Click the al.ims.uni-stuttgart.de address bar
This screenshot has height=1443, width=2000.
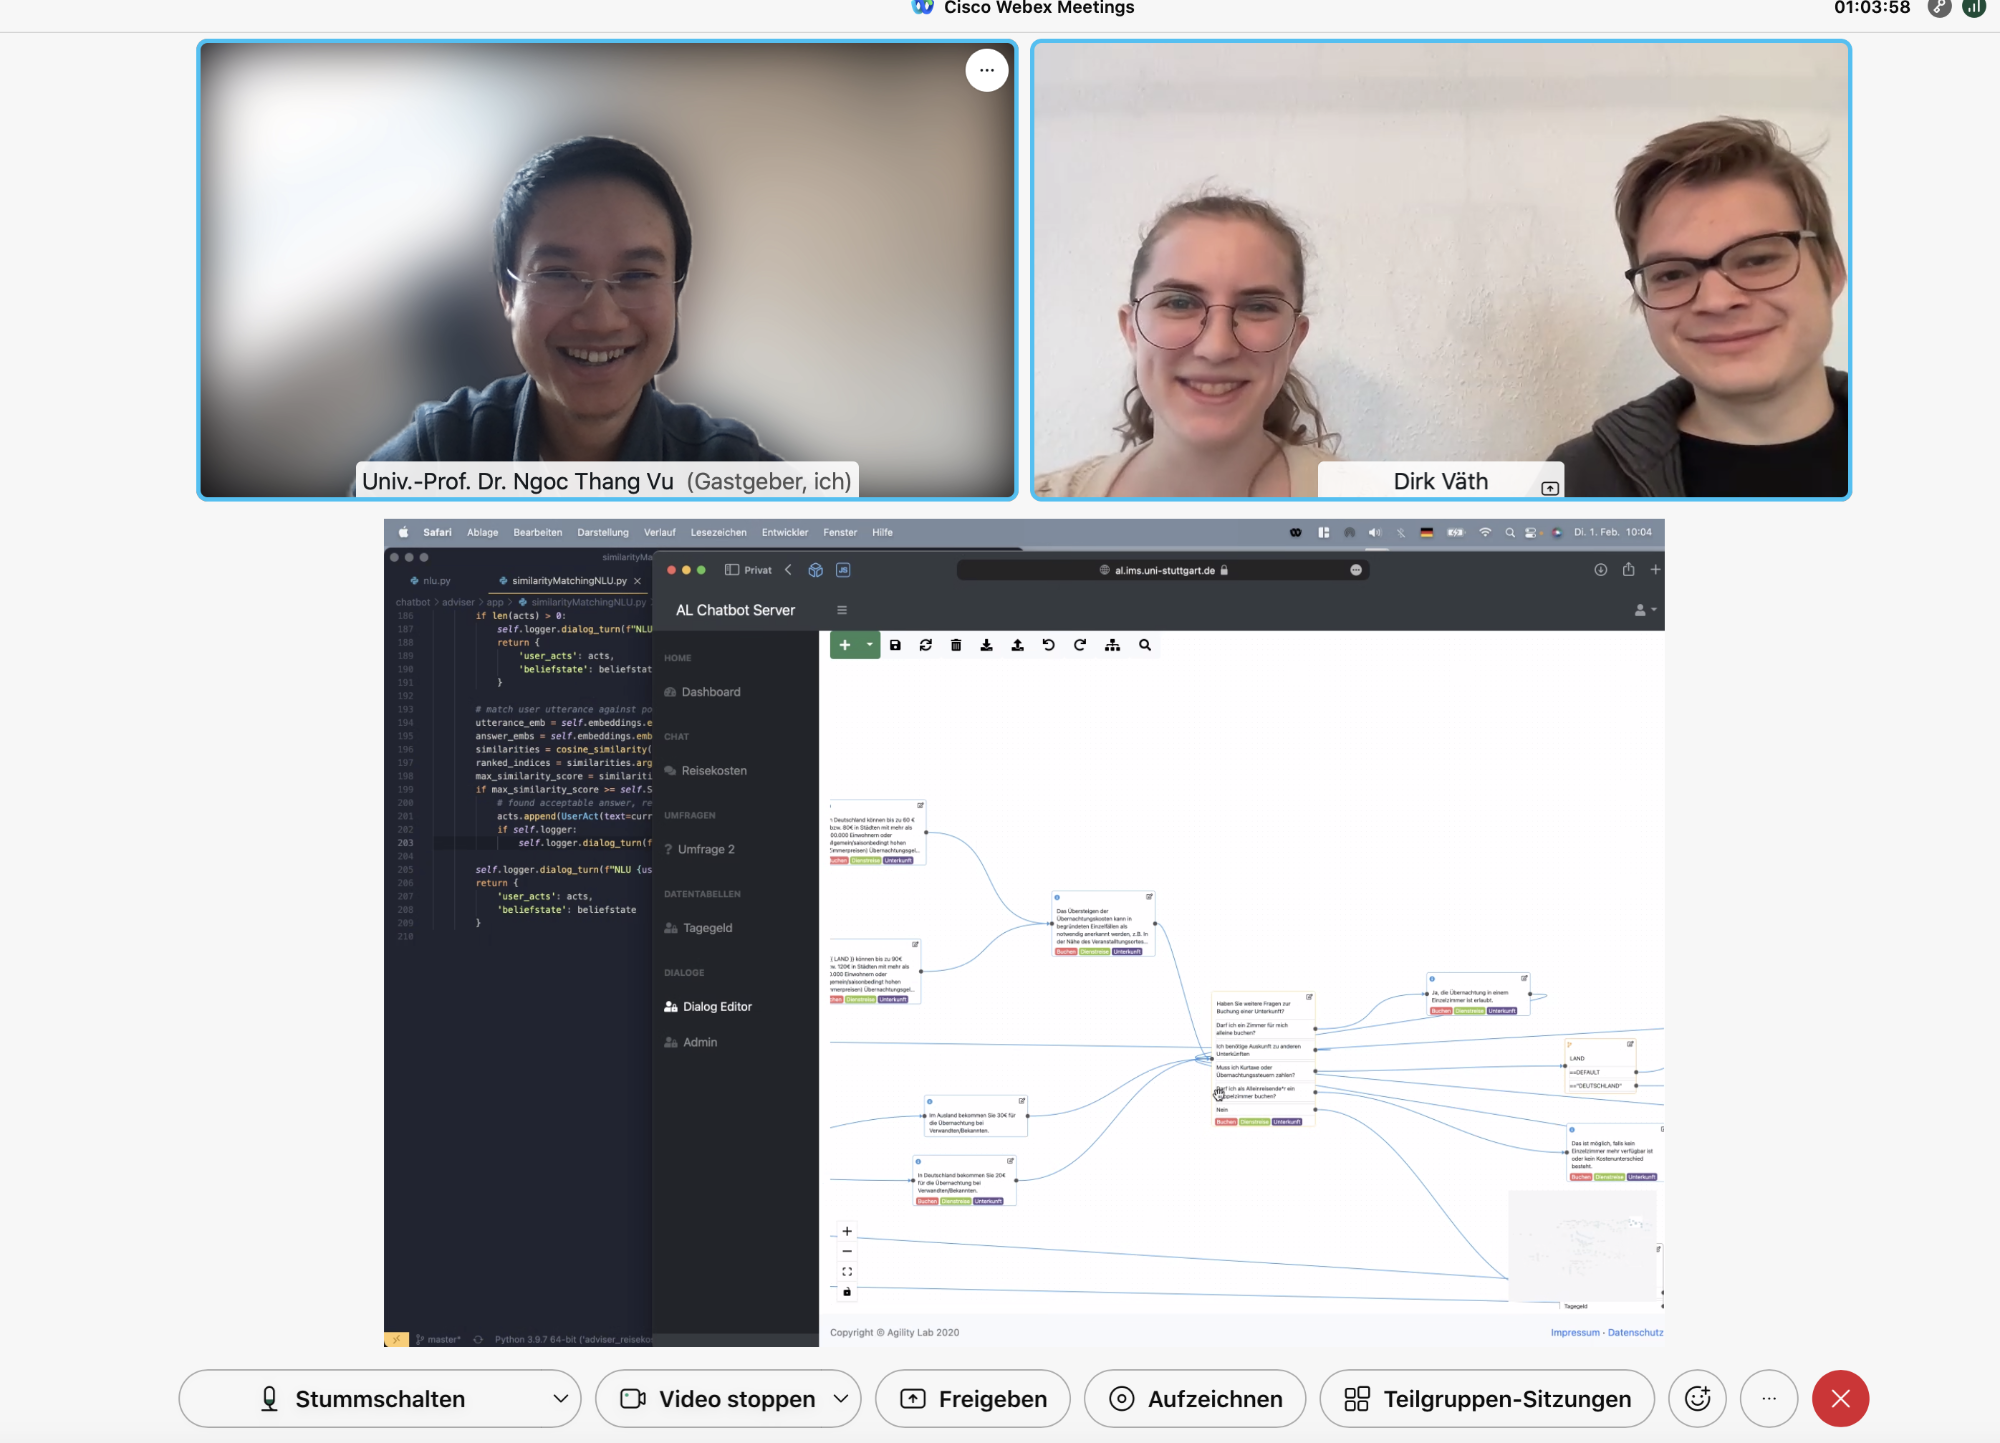pos(1163,570)
